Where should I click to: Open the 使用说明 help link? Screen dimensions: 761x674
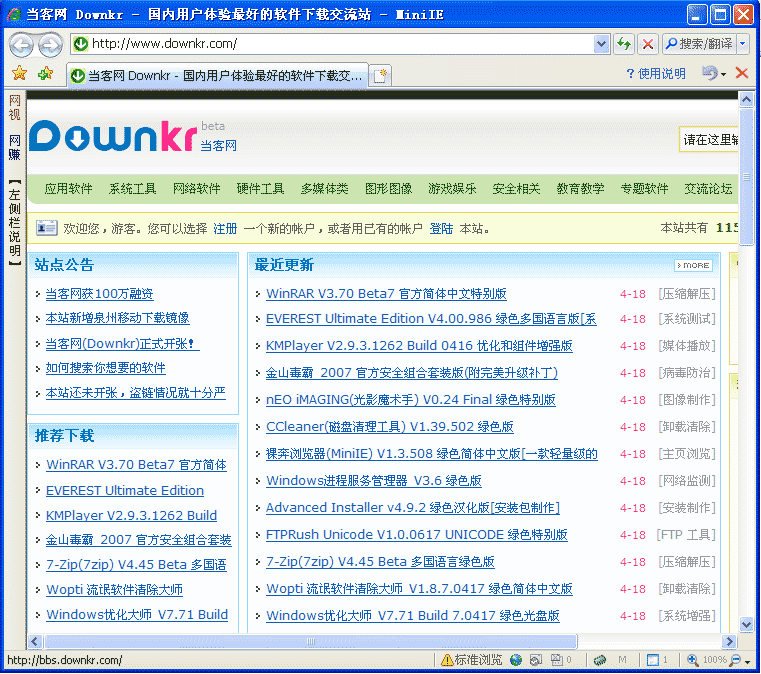point(656,74)
